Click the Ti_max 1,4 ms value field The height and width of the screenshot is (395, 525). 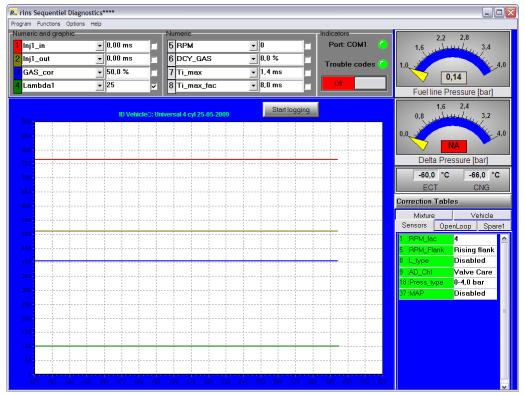(281, 73)
